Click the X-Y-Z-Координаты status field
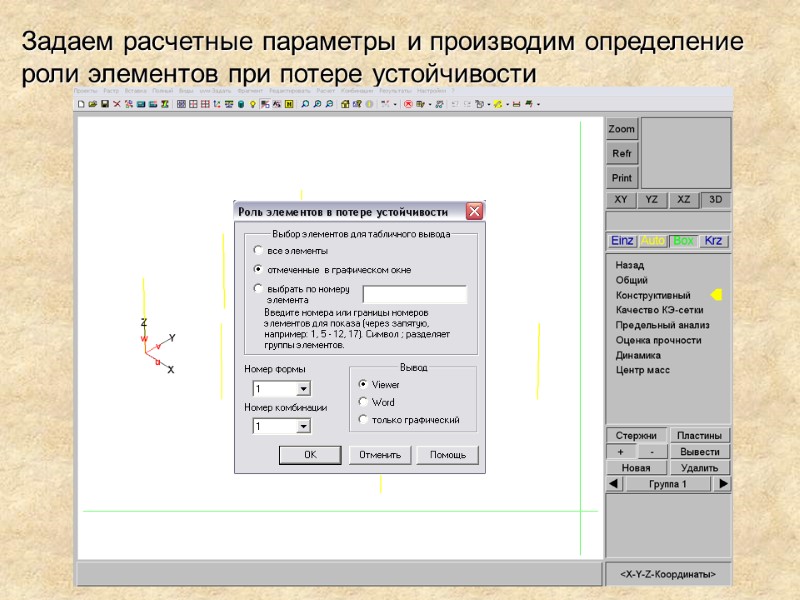This screenshot has width=800, height=600. click(668, 574)
